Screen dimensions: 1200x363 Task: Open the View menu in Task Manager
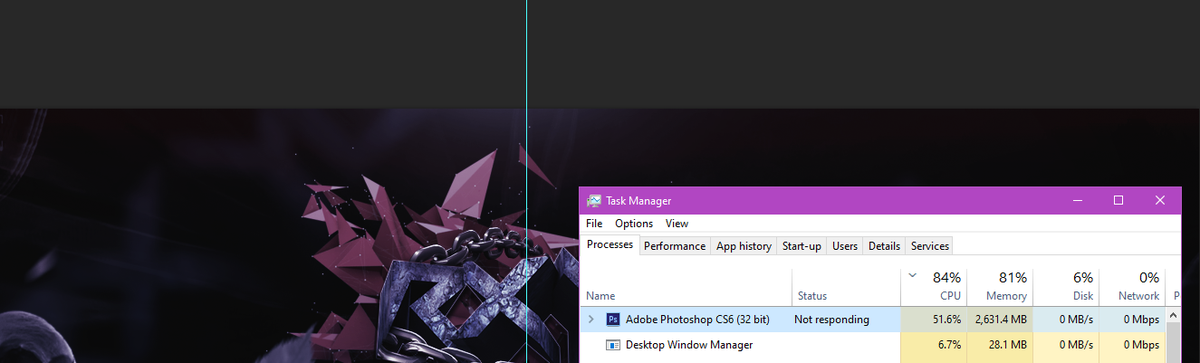677,224
